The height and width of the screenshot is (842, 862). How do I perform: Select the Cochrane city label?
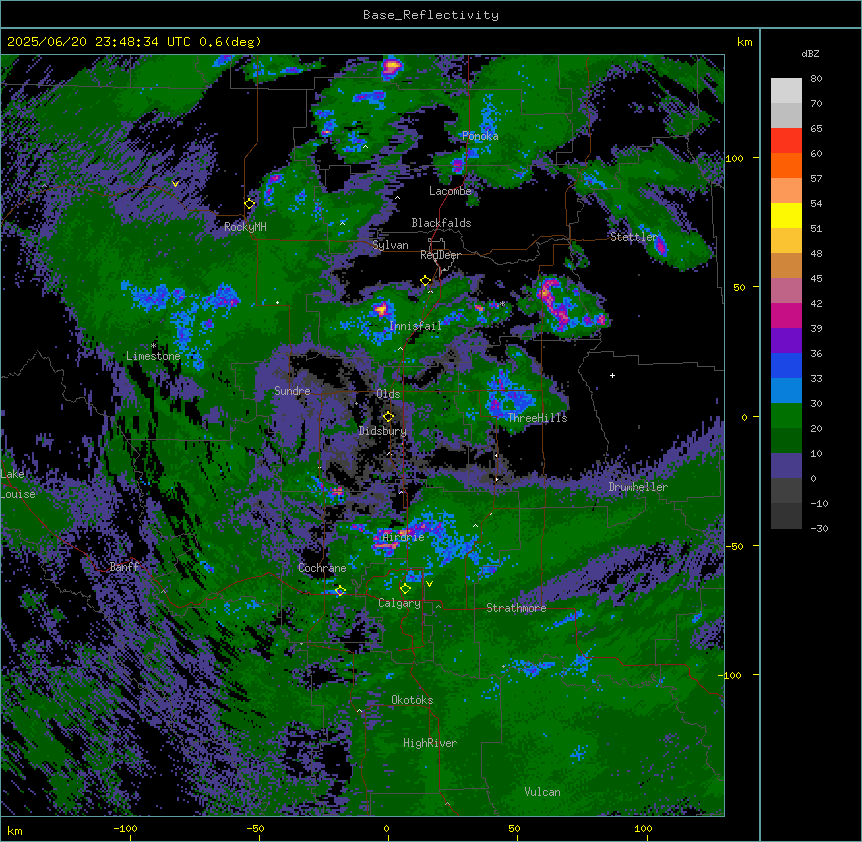(322, 568)
